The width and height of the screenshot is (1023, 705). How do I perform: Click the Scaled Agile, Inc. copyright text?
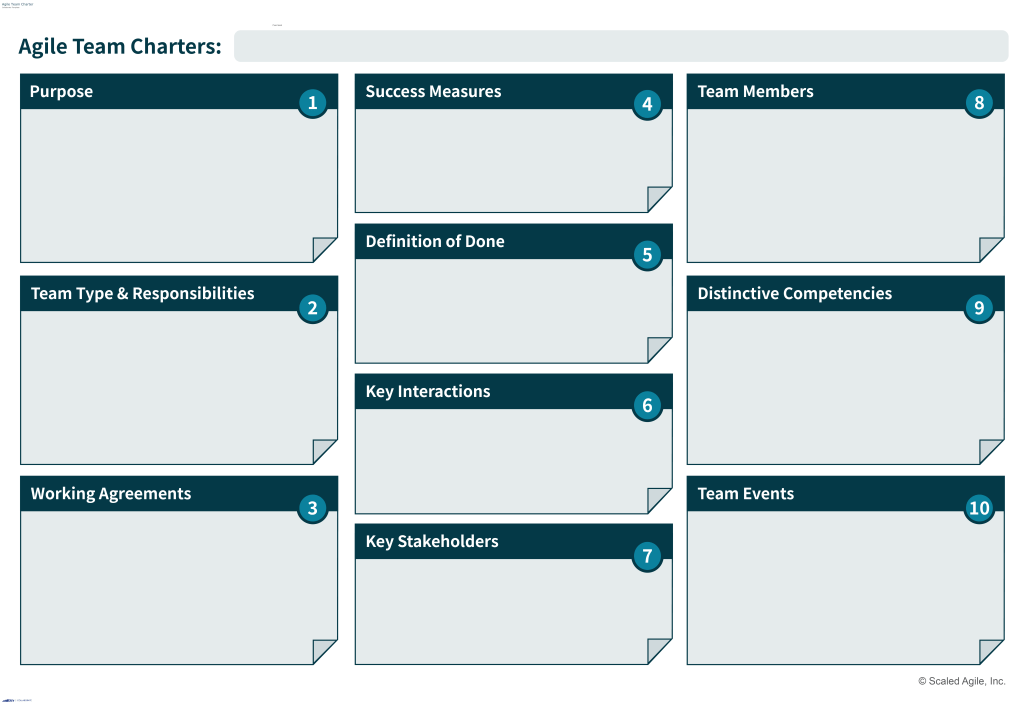pyautogui.click(x=961, y=681)
